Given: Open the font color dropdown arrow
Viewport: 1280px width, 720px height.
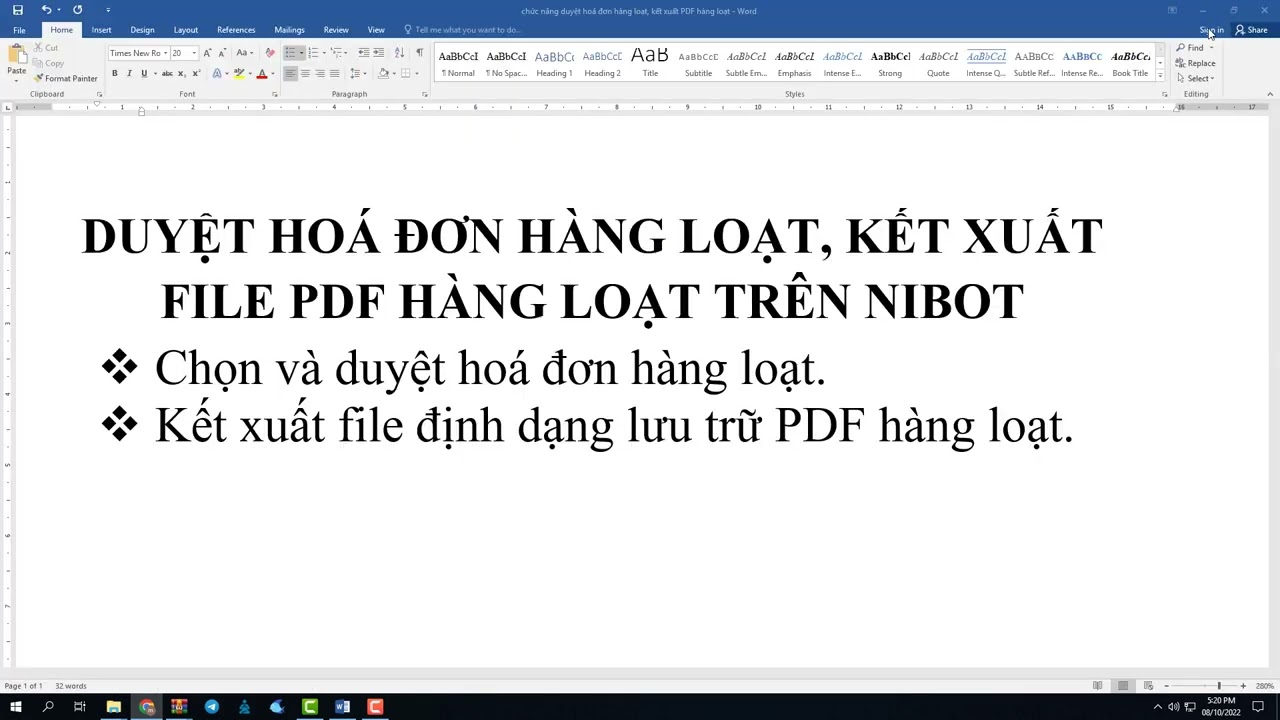Looking at the screenshot, I should coord(272,73).
